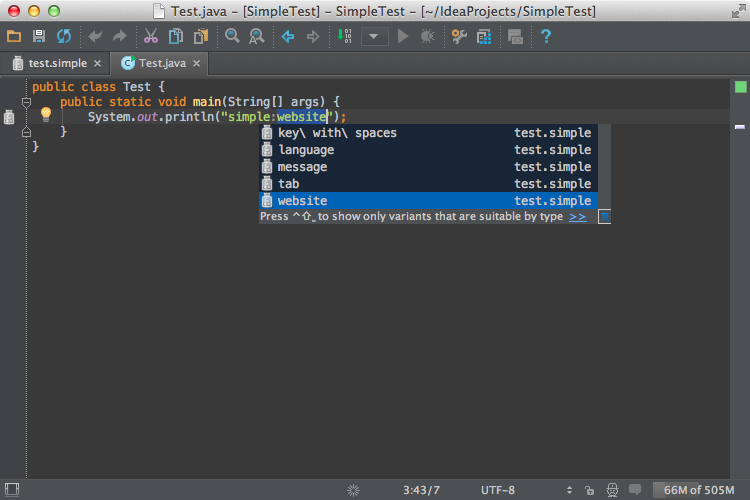This screenshot has width=750, height=500.
Task: Click the yellow intention light bulb
Action: (x=45, y=116)
